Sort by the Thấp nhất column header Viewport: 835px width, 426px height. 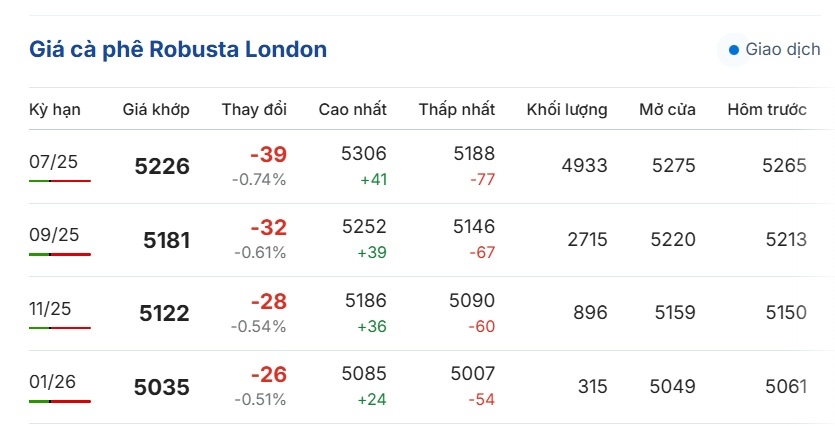457,110
